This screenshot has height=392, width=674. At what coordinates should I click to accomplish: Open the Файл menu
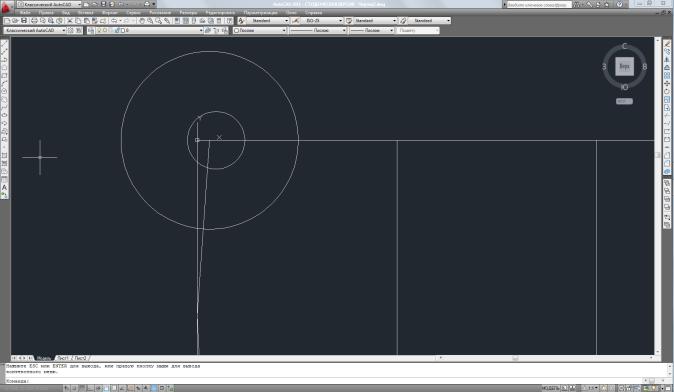click(25, 13)
